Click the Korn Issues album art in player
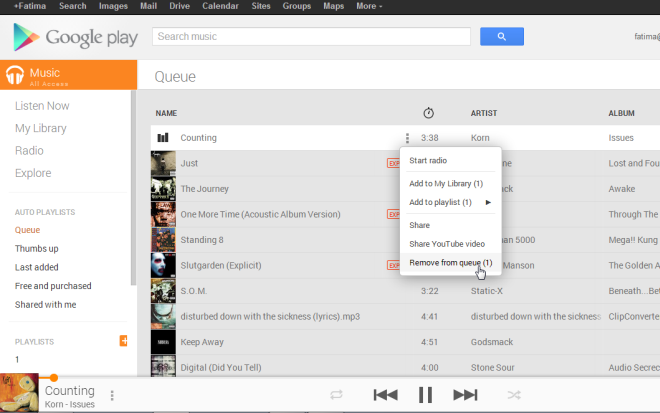 click(19, 393)
